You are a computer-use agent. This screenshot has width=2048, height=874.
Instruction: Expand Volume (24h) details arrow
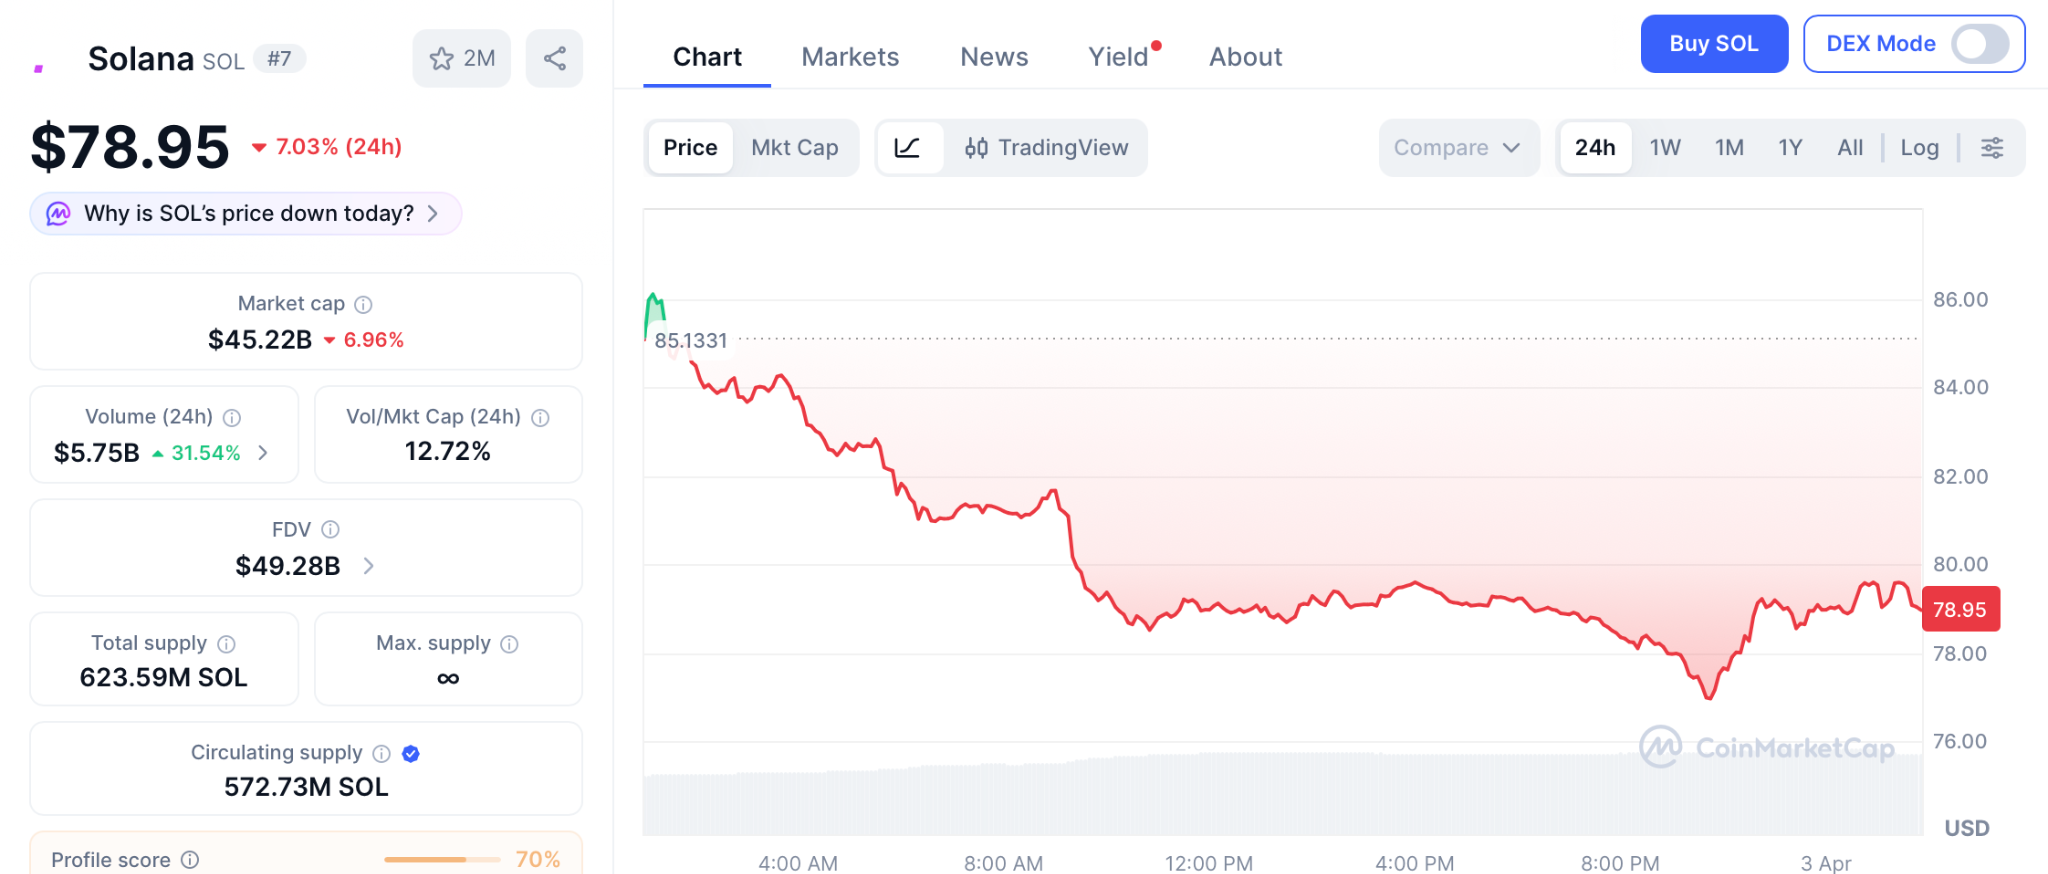coord(263,453)
